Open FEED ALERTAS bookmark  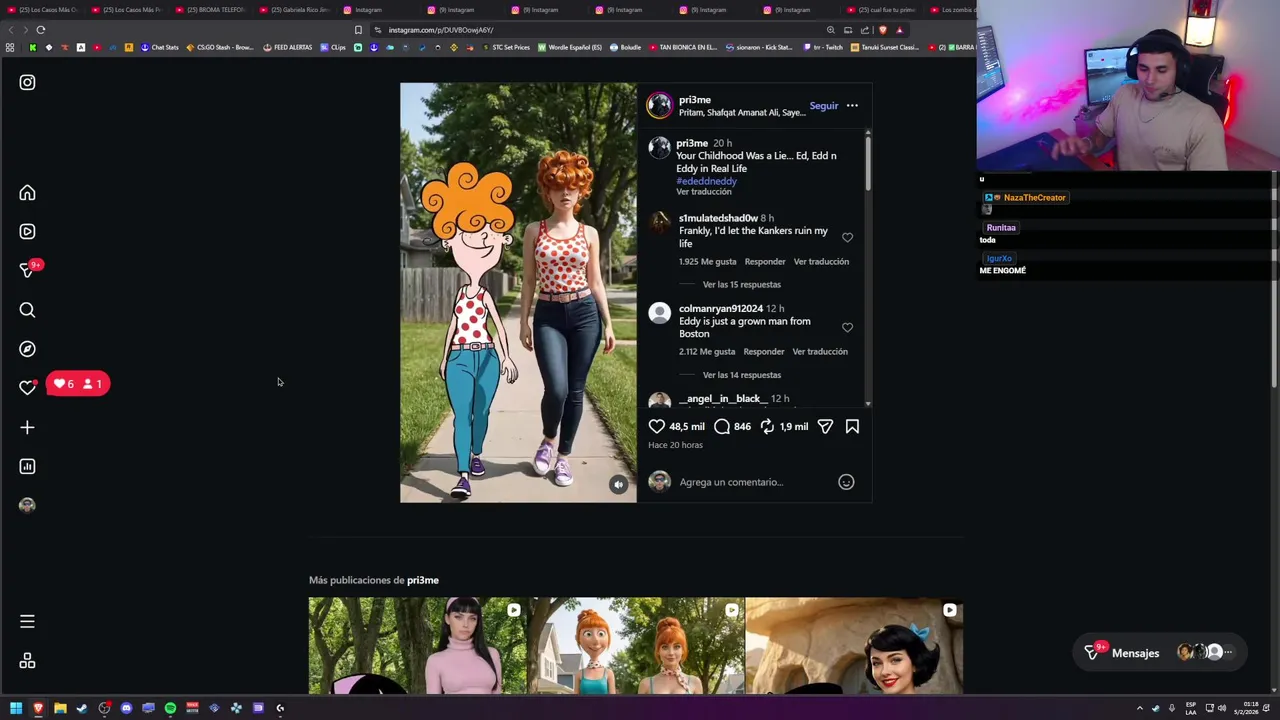pyautogui.click(x=288, y=47)
